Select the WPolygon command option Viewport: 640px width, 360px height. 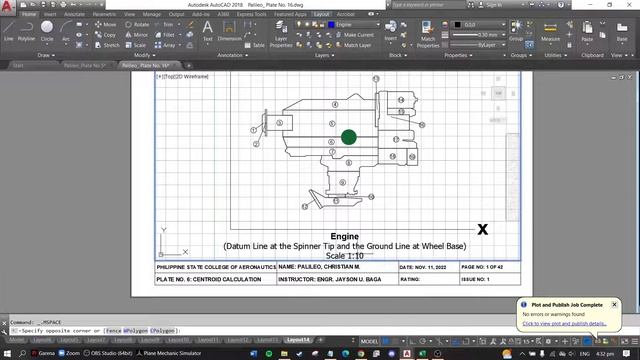[x=135, y=331]
